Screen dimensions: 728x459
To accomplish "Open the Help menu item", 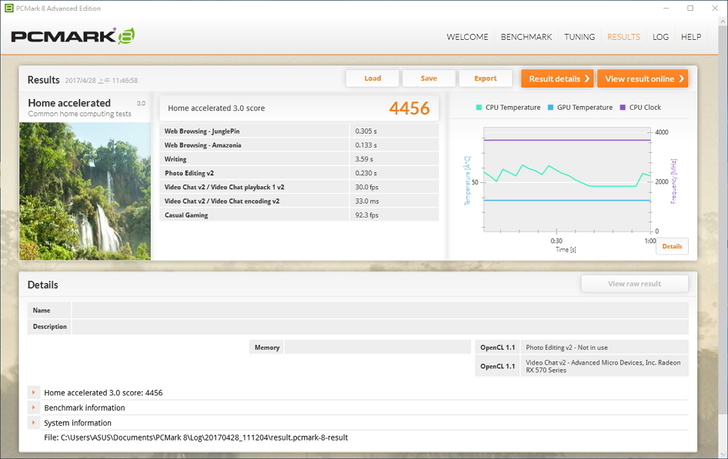I will 691,37.
